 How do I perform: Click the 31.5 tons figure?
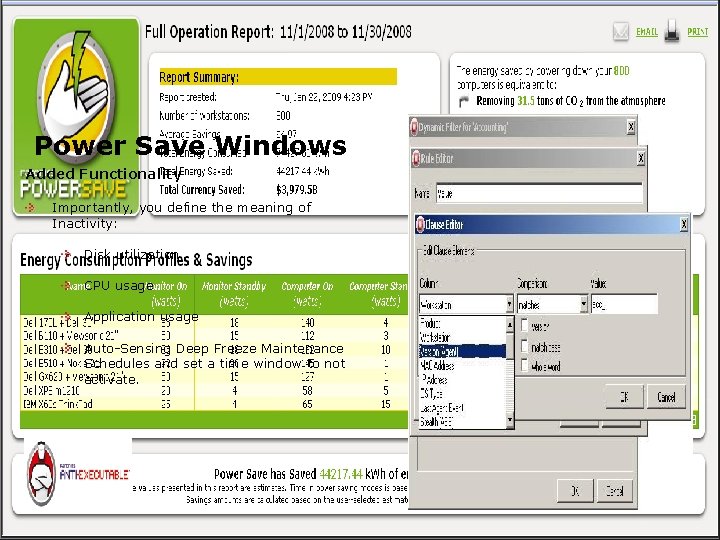coord(526,101)
